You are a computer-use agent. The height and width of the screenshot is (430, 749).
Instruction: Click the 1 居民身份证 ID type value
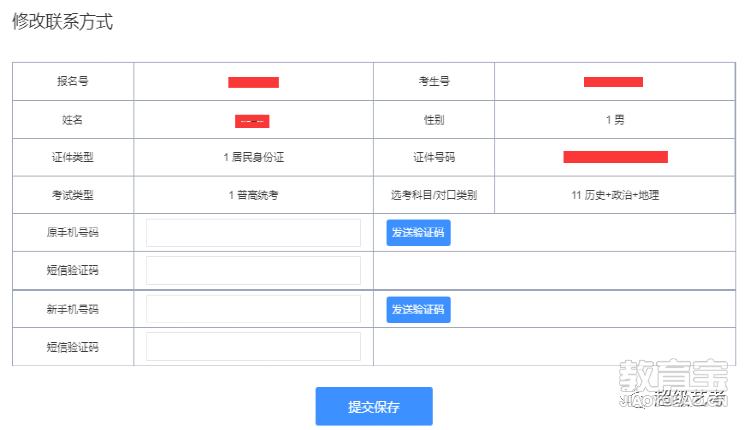(254, 157)
